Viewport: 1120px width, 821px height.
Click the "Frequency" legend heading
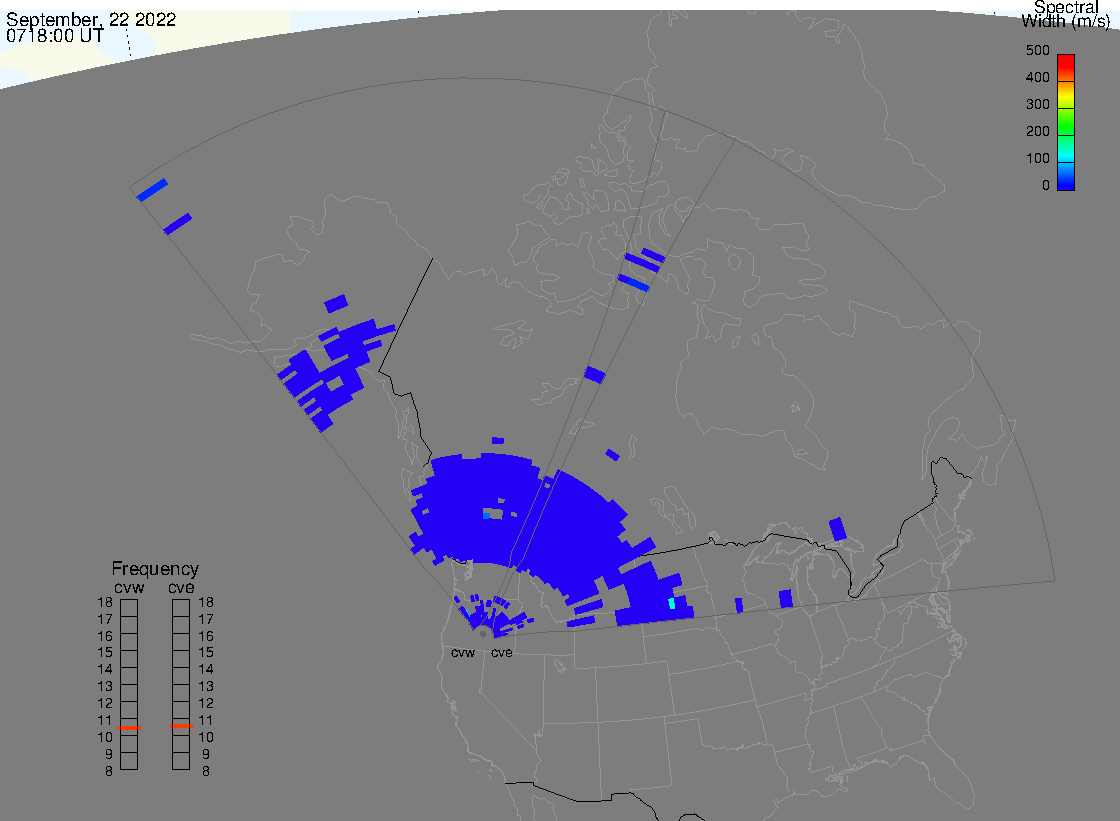pyautogui.click(x=155, y=569)
